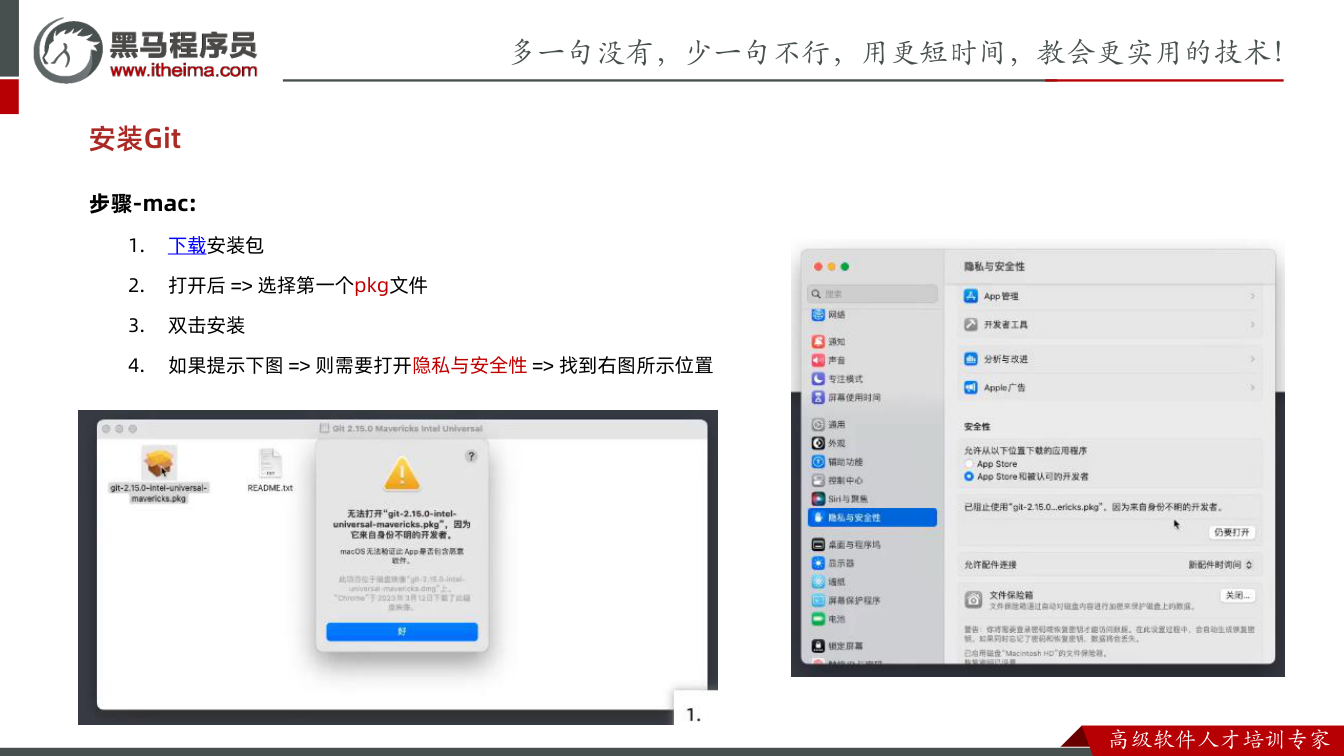This screenshot has width=1344, height=756.
Task: Open the 专注模式 moon icon
Action: click(818, 379)
